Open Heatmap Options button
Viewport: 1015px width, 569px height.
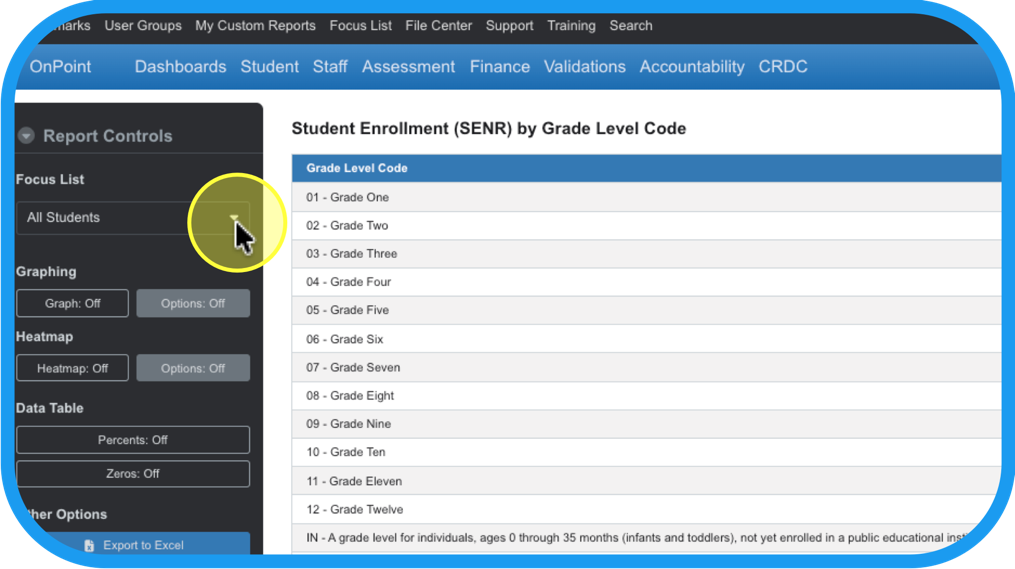(193, 368)
